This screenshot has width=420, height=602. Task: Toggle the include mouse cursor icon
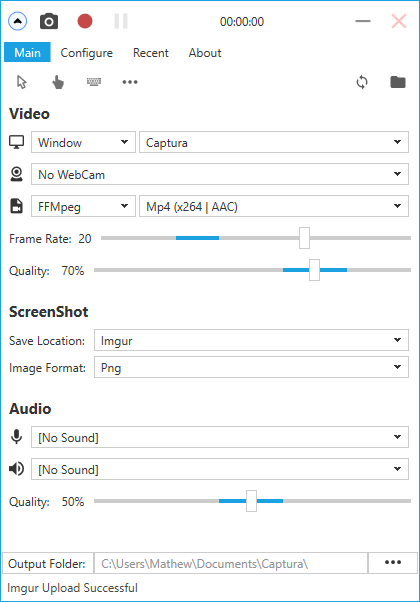[x=22, y=82]
